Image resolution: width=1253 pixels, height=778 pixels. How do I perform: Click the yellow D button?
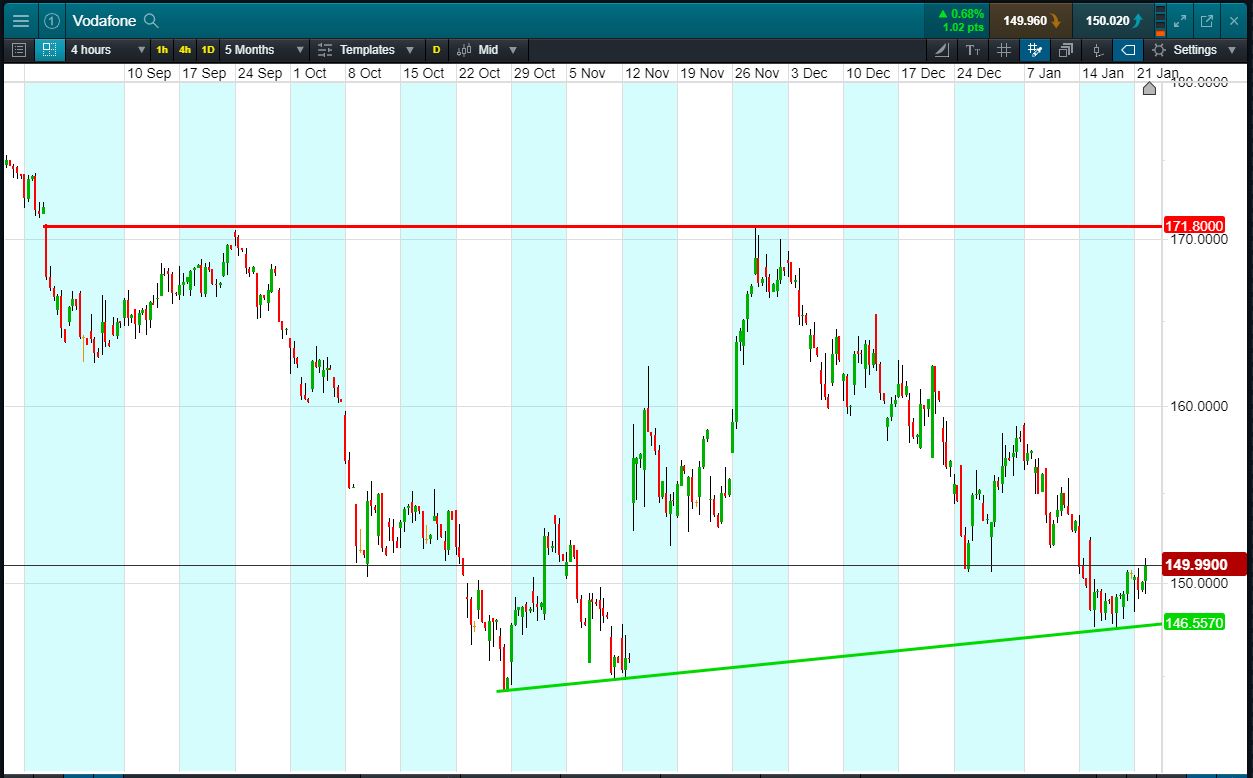pyautogui.click(x=436, y=49)
